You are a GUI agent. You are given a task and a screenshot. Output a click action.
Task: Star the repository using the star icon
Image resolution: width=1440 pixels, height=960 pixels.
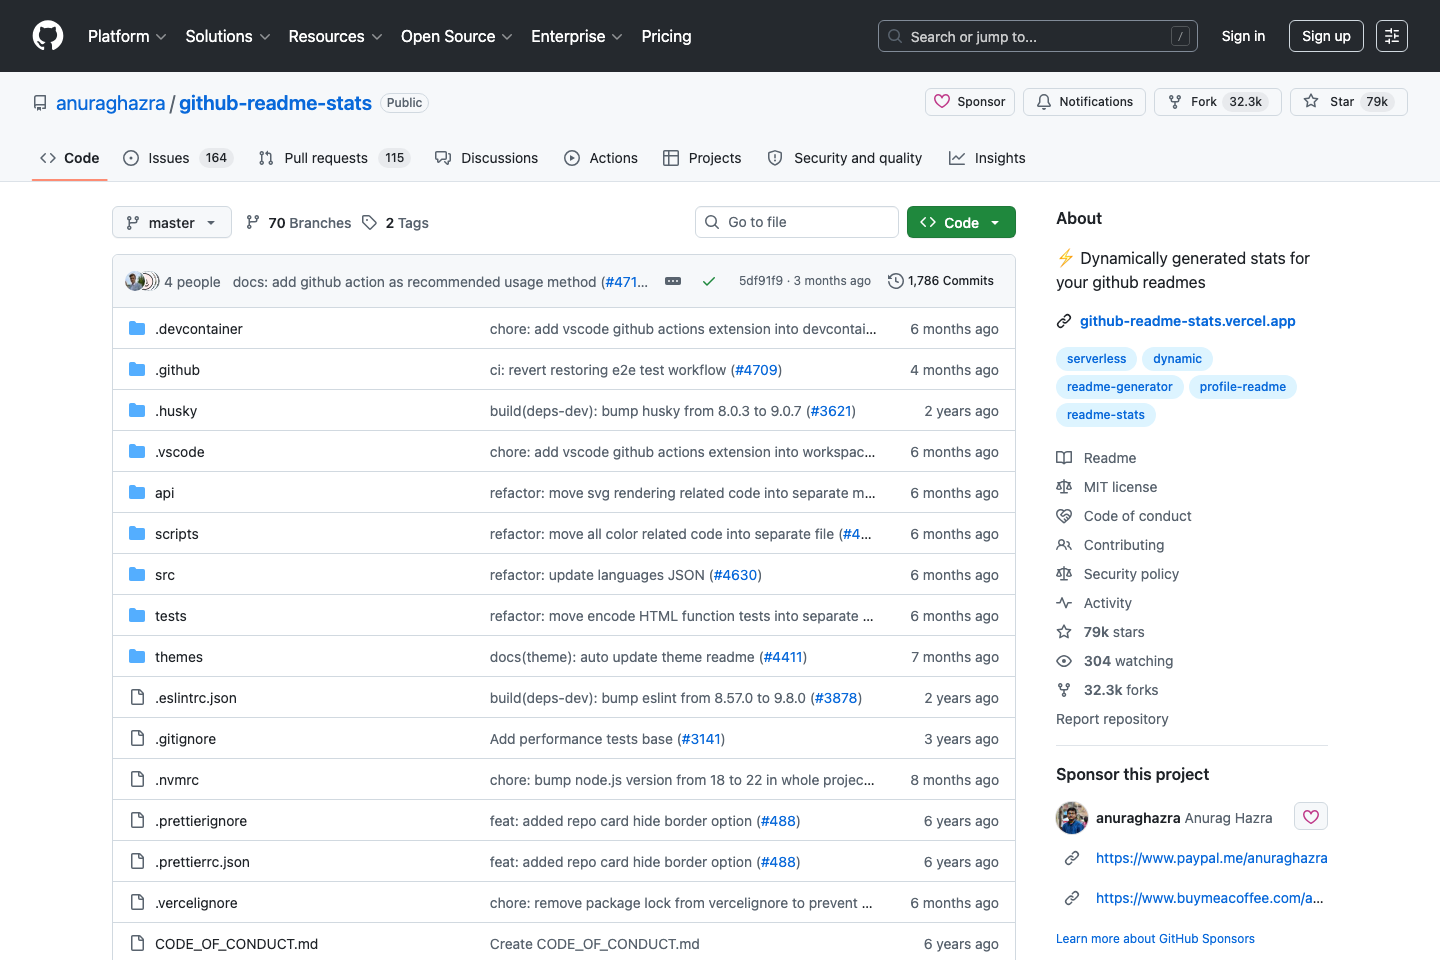coord(1310,101)
